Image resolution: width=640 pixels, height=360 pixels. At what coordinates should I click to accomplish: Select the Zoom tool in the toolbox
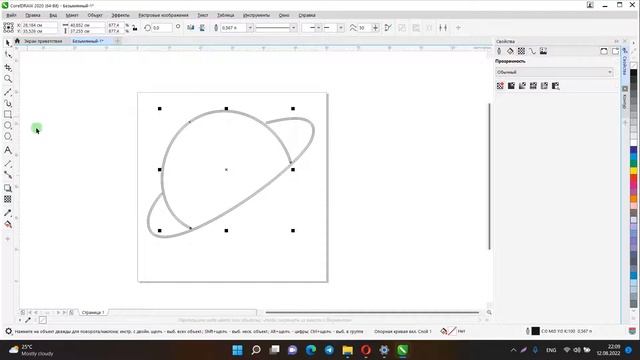[8, 79]
